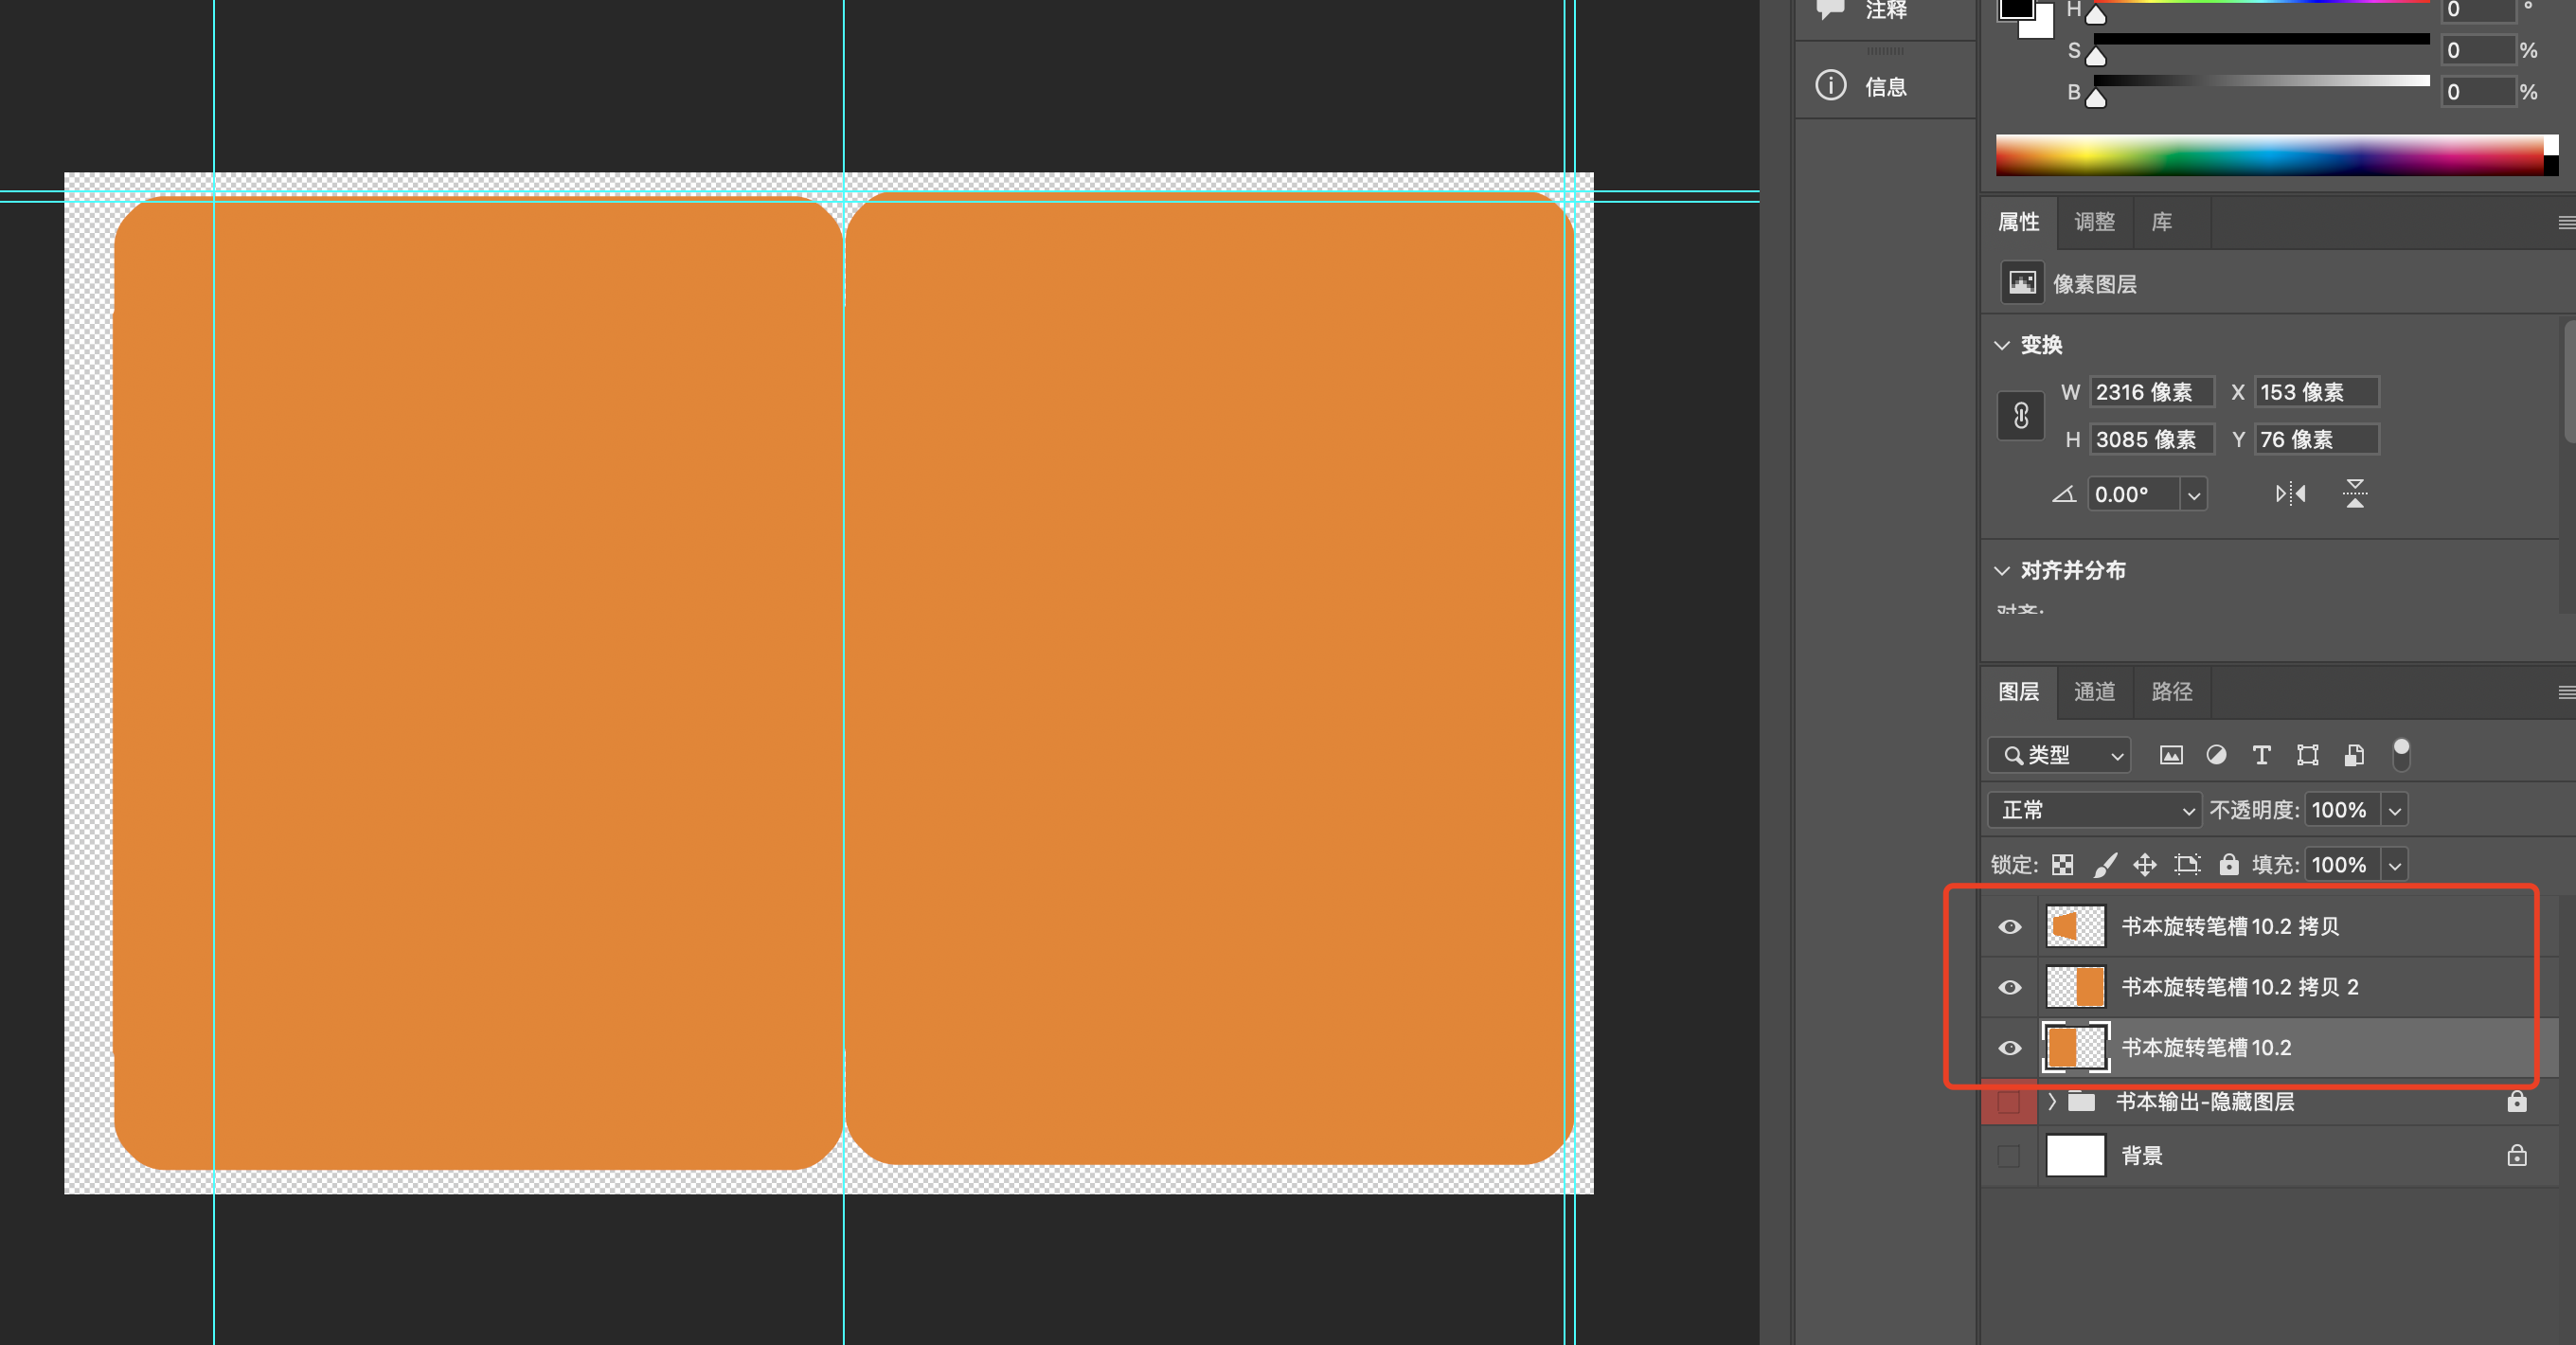Click the lock position move icon

(x=2144, y=865)
